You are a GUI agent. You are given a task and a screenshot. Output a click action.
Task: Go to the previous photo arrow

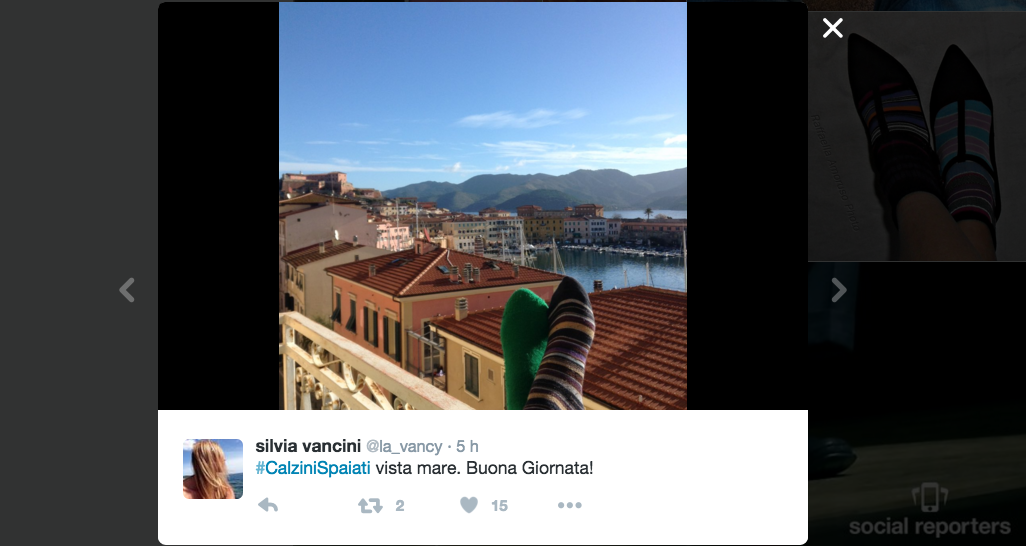[127, 290]
